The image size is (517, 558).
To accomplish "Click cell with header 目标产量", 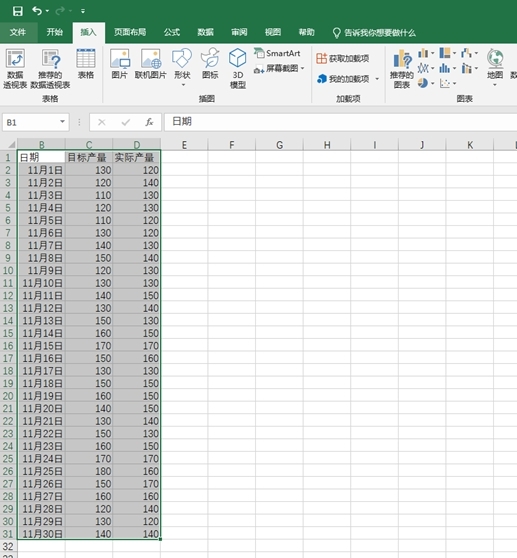I will (89, 157).
